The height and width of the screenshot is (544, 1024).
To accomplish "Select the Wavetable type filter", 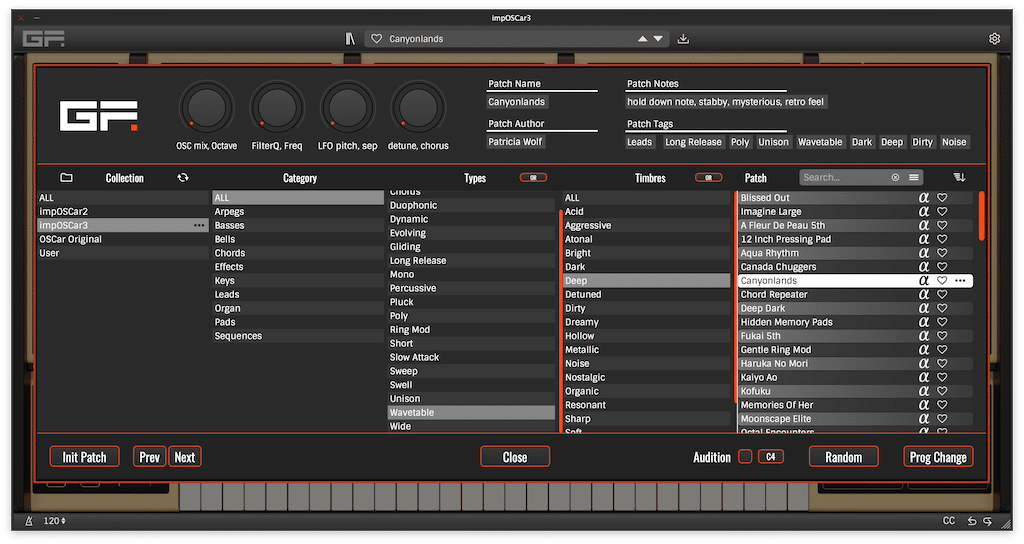I will click(x=470, y=413).
